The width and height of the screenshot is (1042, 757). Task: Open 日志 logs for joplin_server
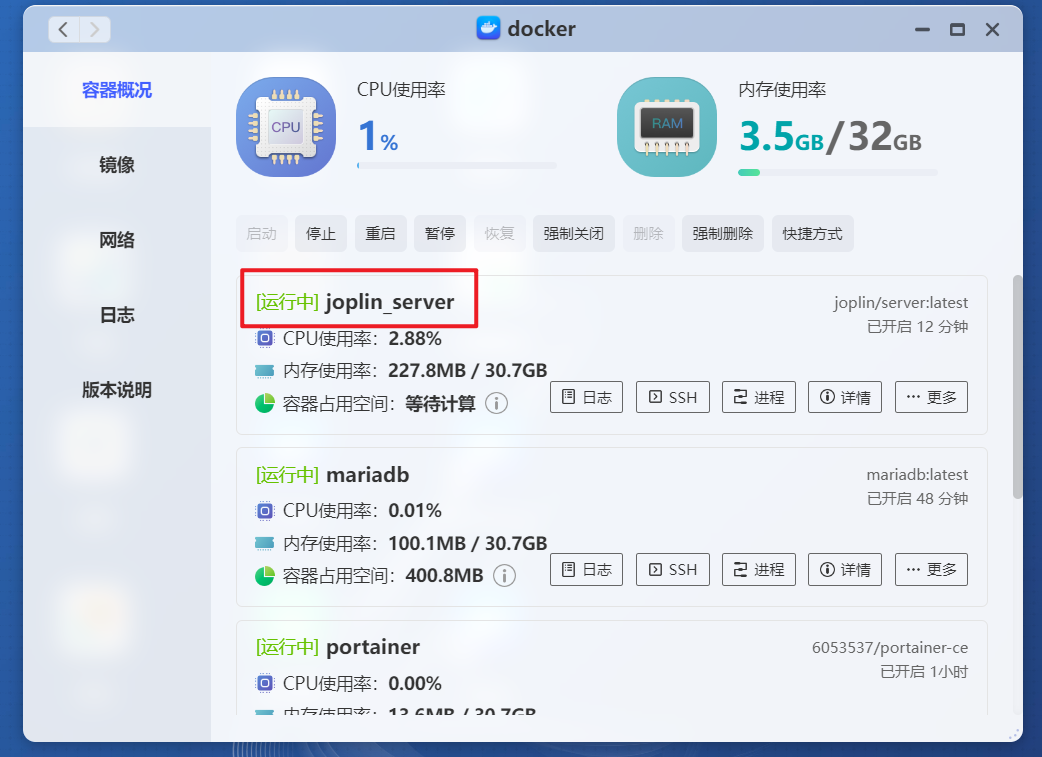point(586,397)
